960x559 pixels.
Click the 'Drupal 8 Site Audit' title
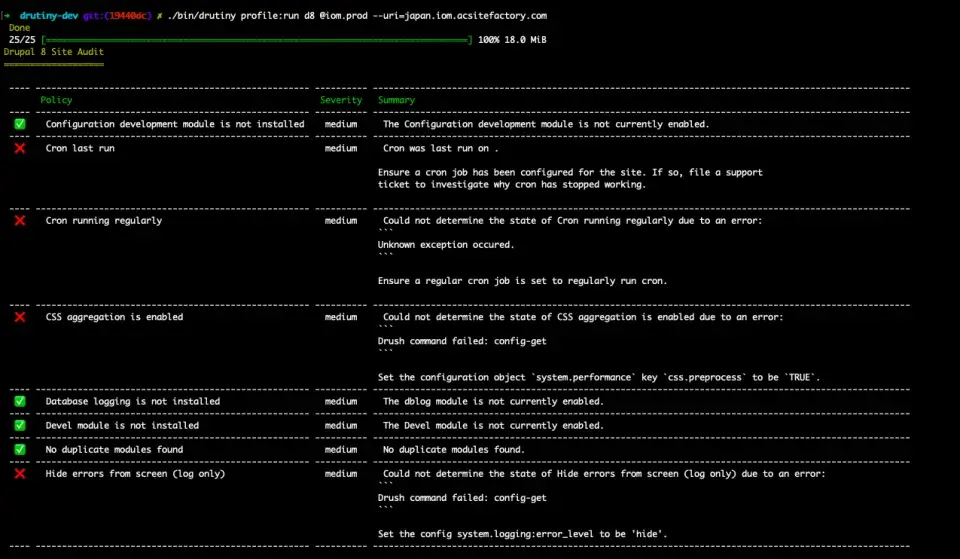54,52
